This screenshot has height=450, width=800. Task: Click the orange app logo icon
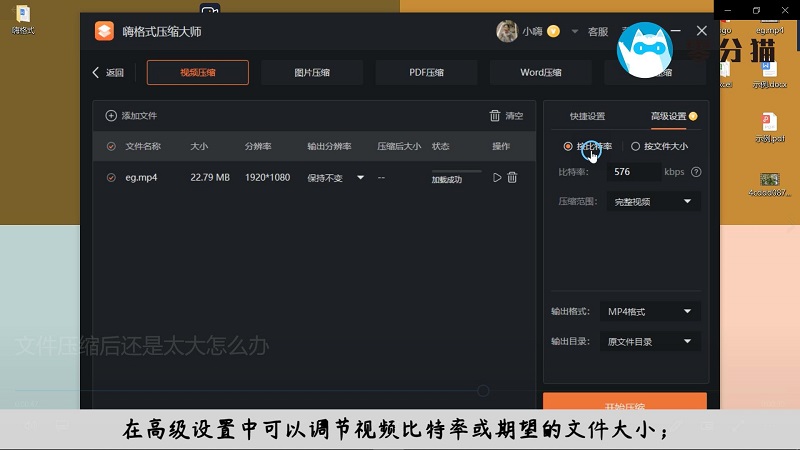pyautogui.click(x=105, y=31)
